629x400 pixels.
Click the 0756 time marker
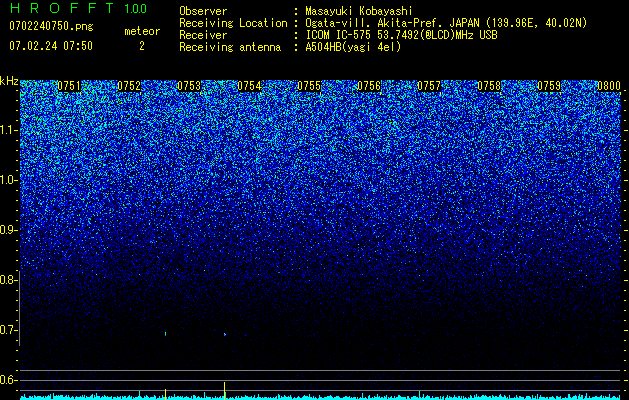[369, 86]
